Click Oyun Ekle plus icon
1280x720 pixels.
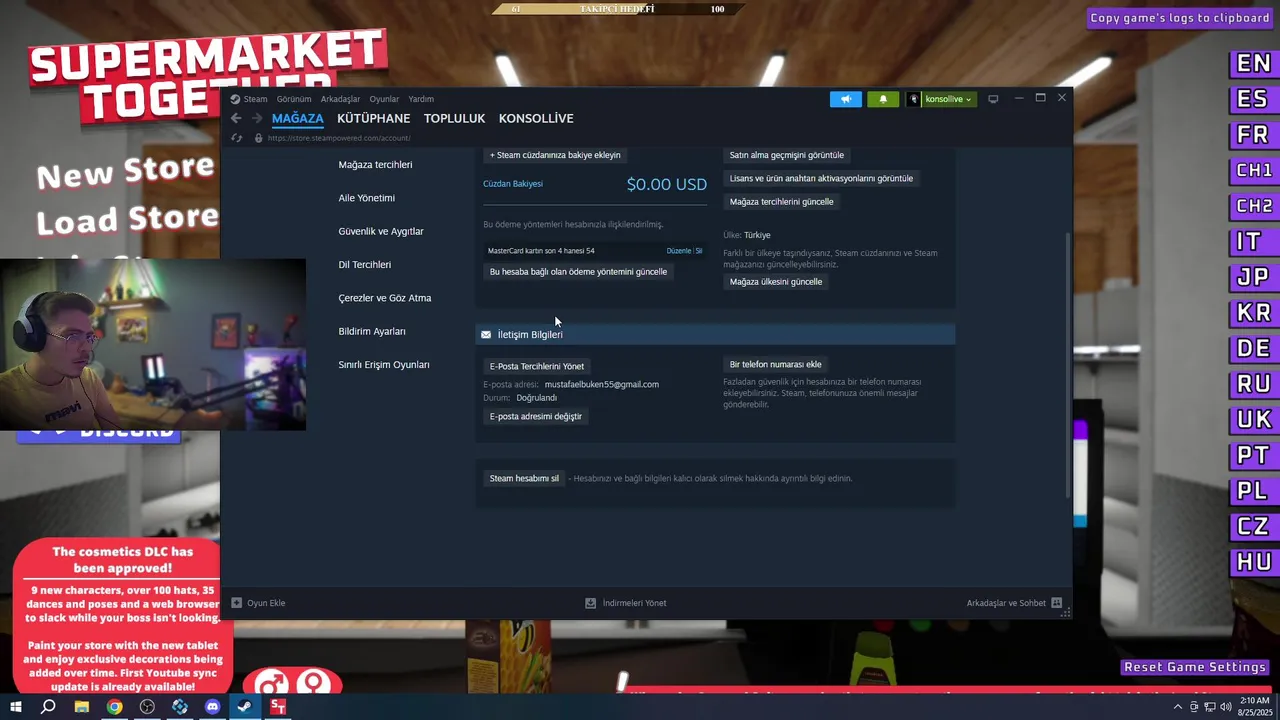237,603
